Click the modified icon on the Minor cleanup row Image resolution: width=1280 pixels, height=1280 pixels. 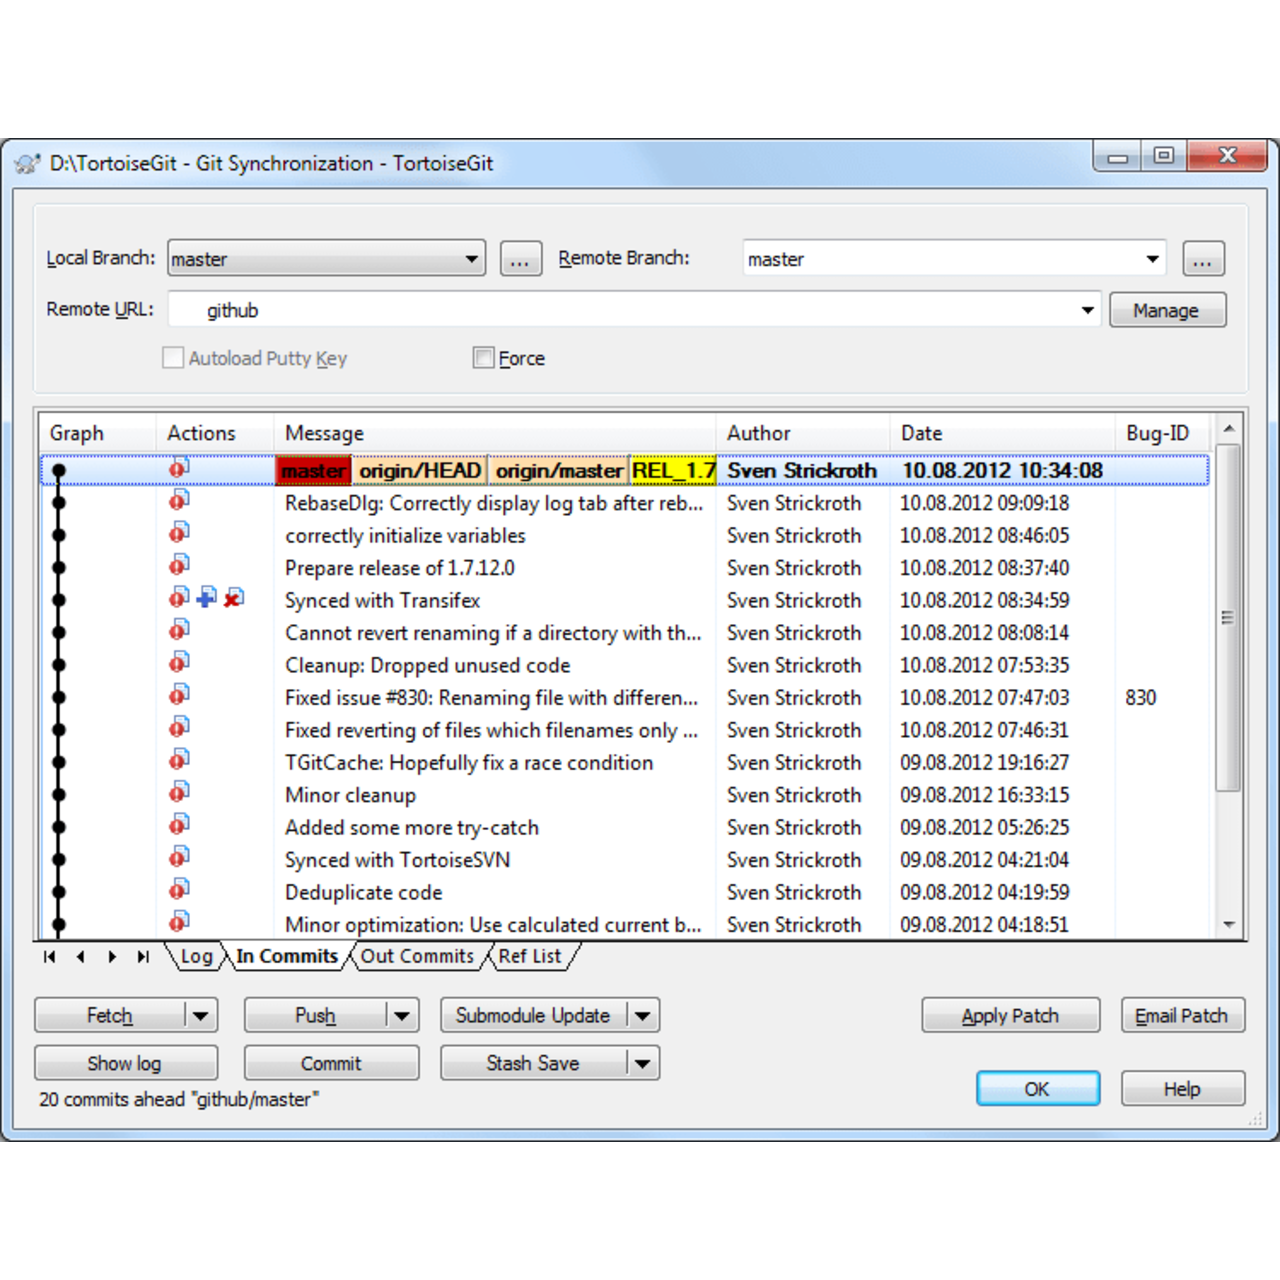179,793
